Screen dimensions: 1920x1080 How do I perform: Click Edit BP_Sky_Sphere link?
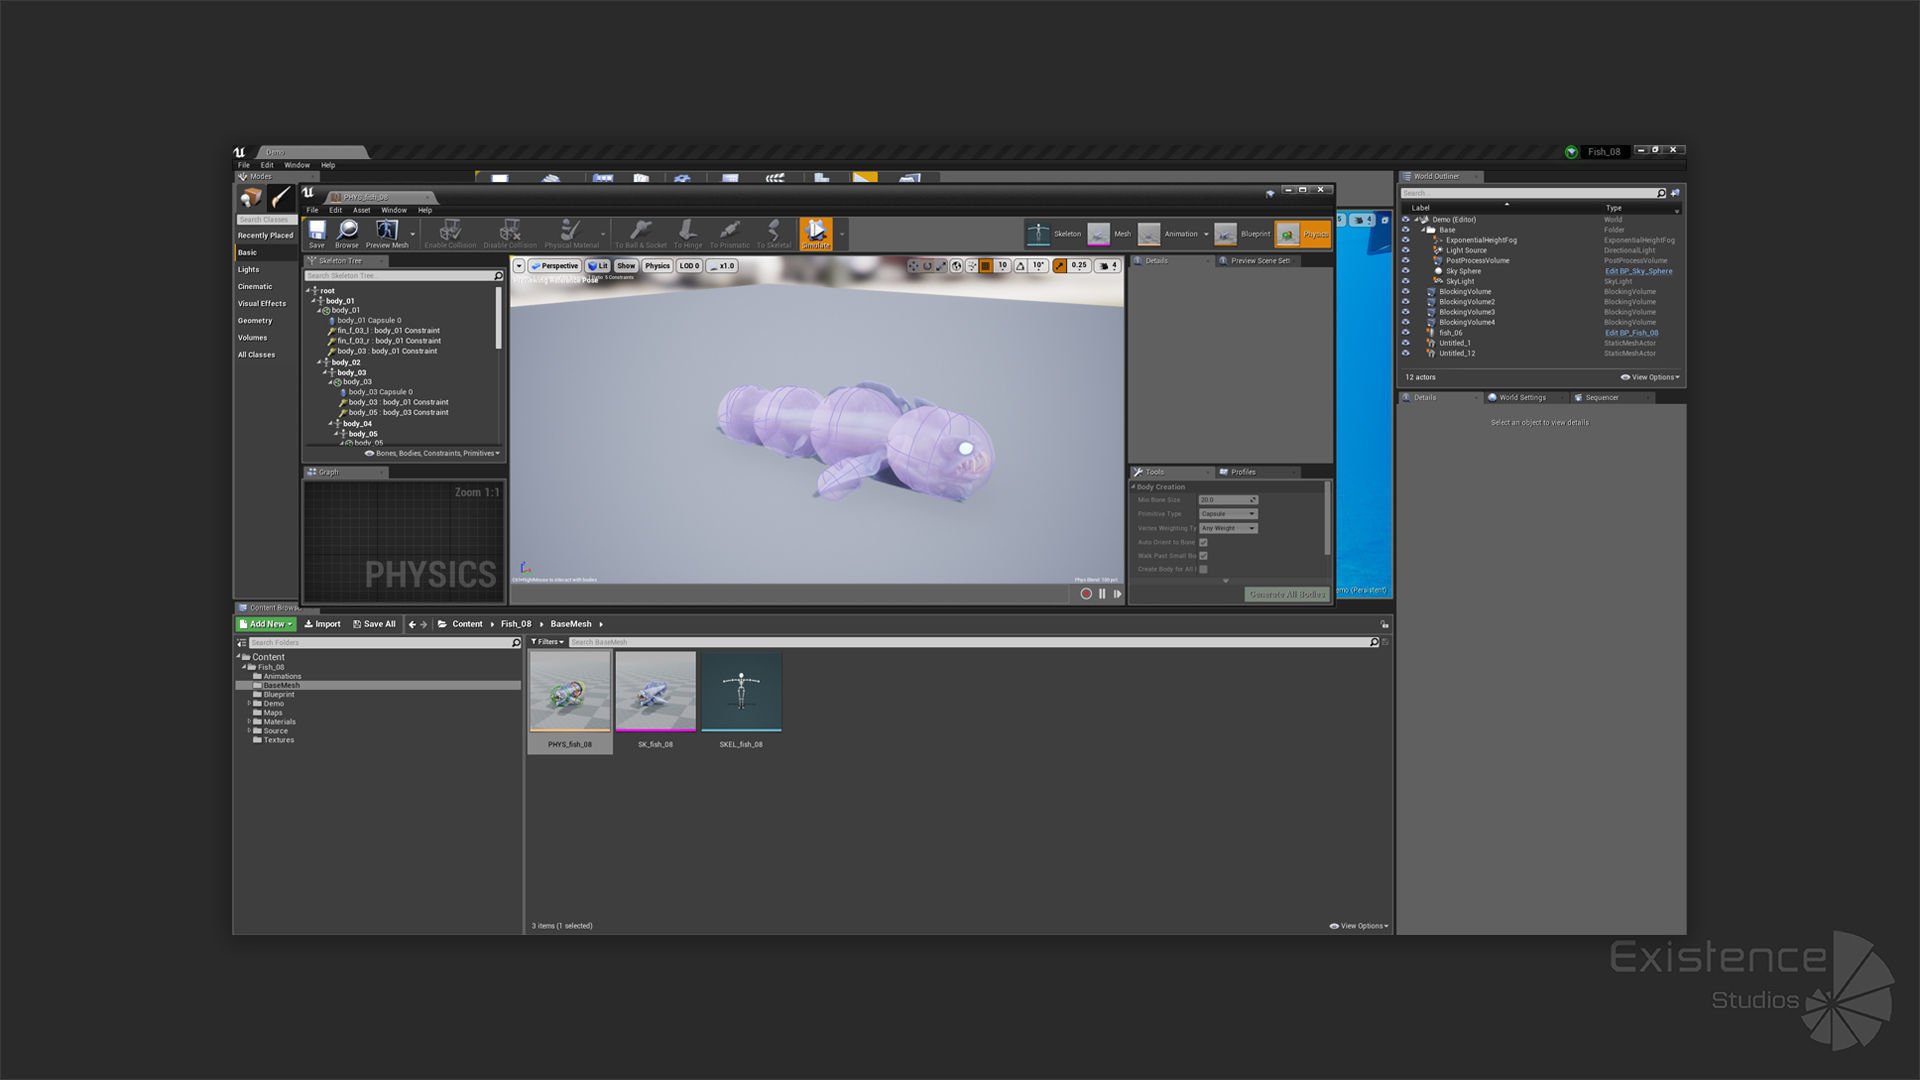coord(1638,271)
